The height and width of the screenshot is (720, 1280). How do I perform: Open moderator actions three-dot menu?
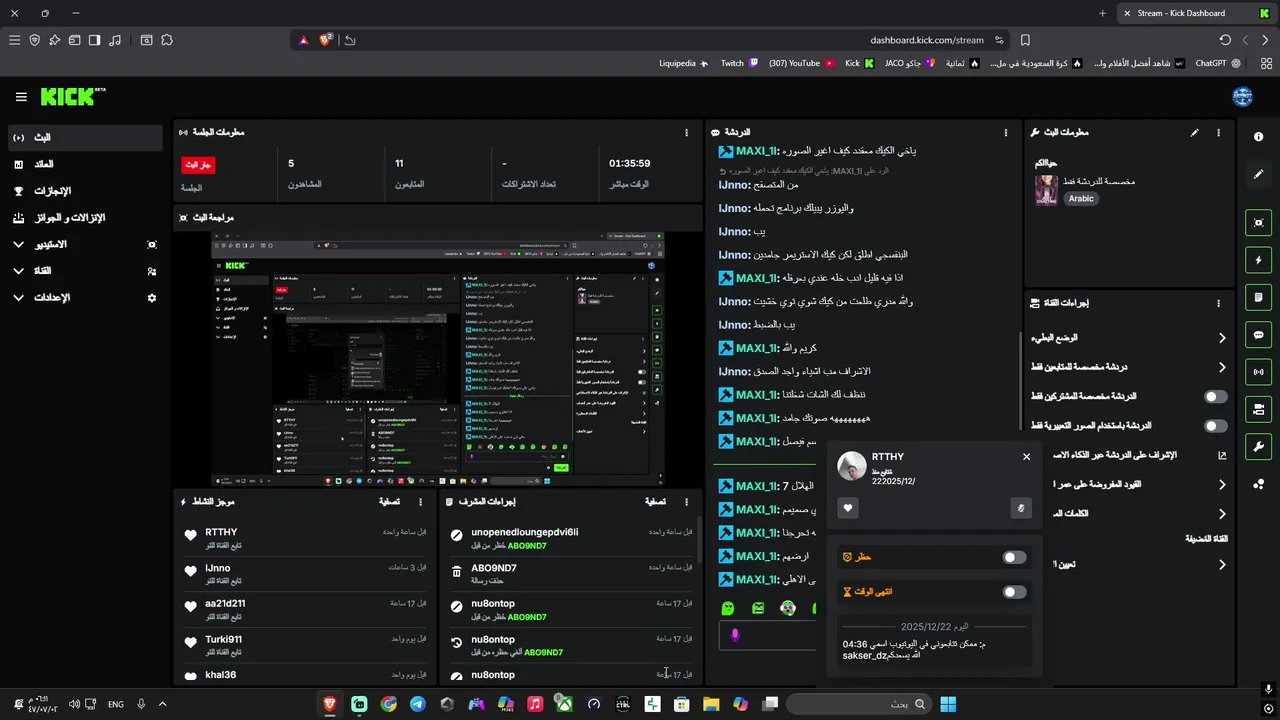tap(686, 502)
